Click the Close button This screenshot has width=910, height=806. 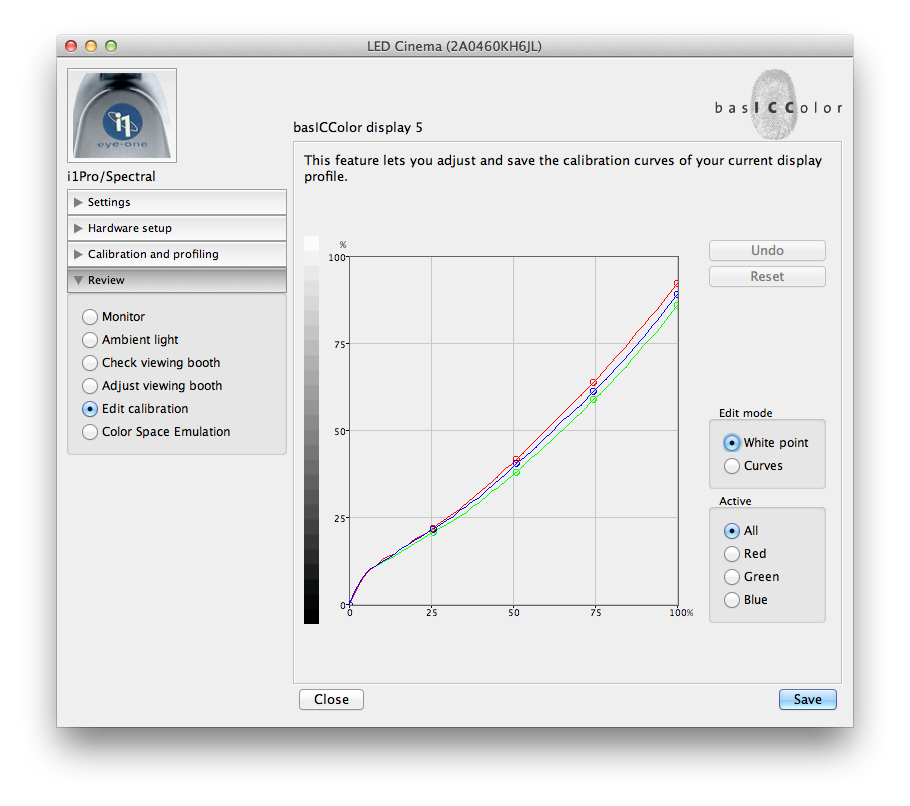point(331,699)
